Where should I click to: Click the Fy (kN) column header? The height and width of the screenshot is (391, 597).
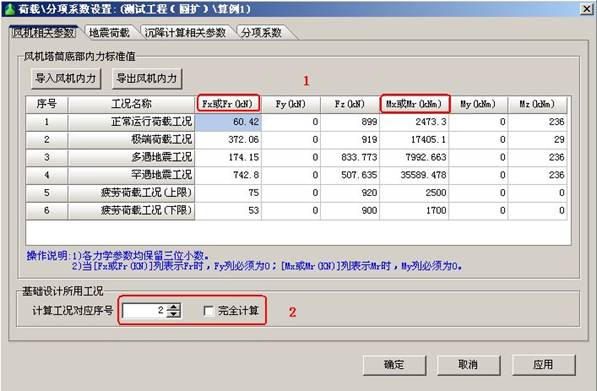(291, 104)
